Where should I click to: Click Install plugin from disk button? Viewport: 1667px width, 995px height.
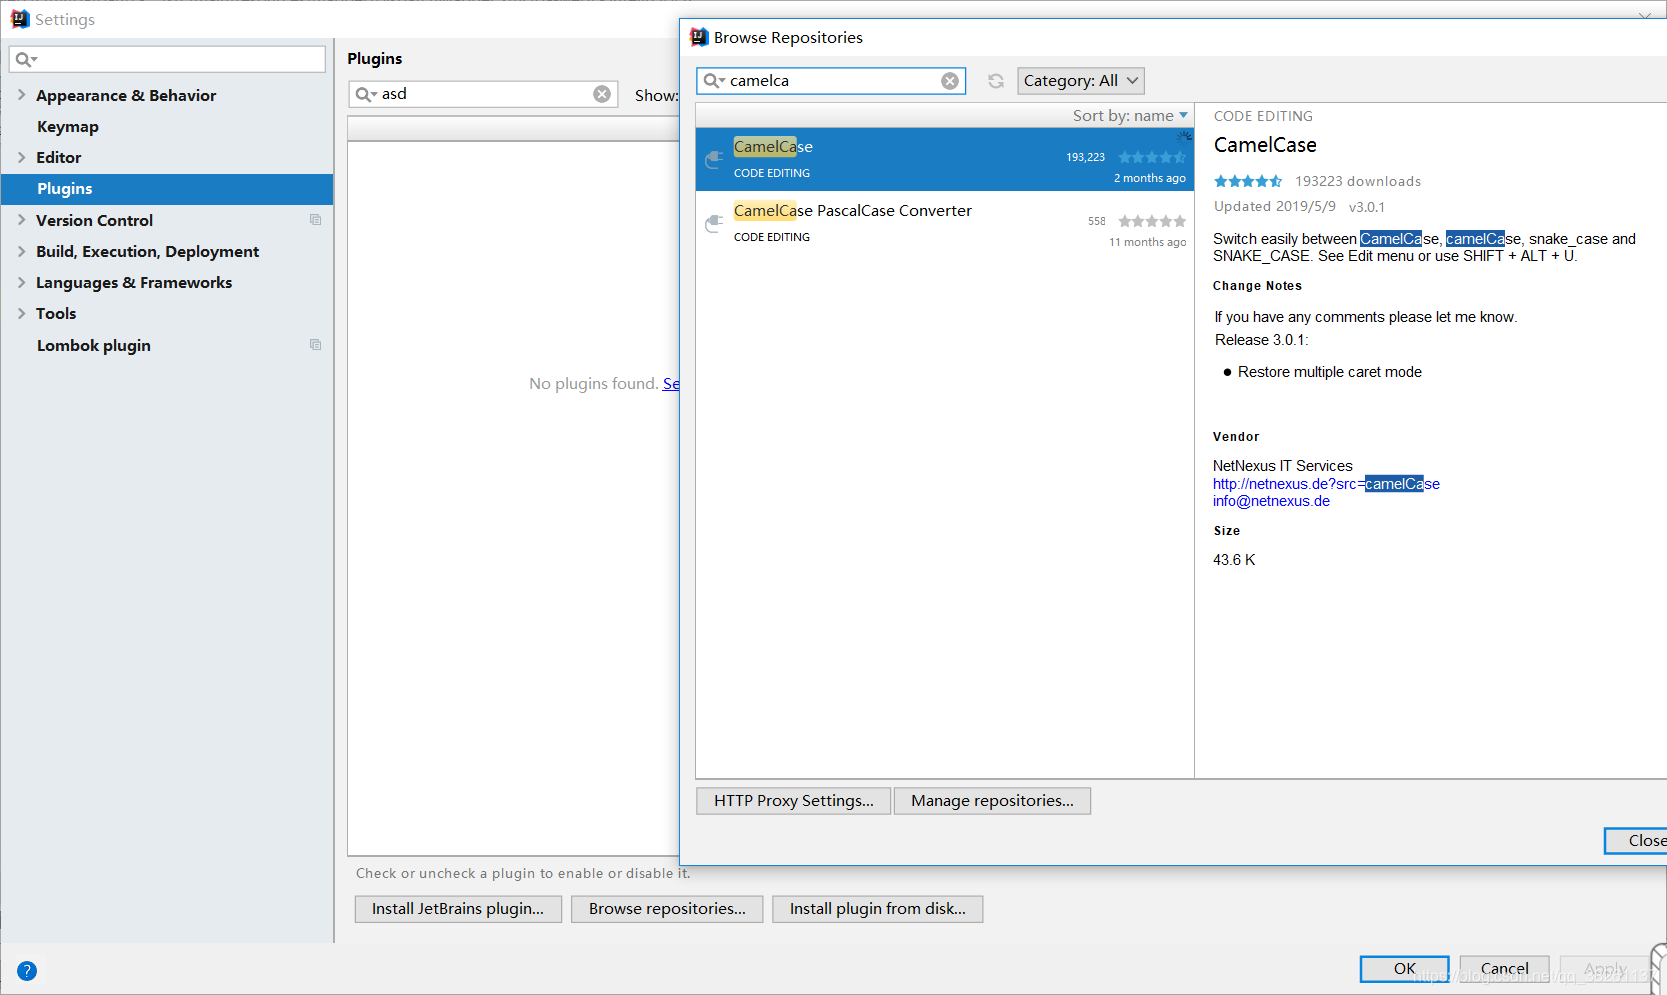pyautogui.click(x=877, y=909)
